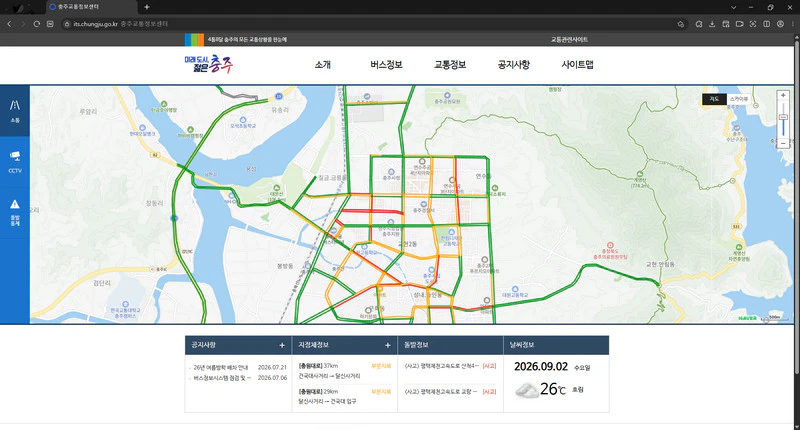
Task: Switch map to 스카이뷰 satellite view
Action: click(738, 99)
